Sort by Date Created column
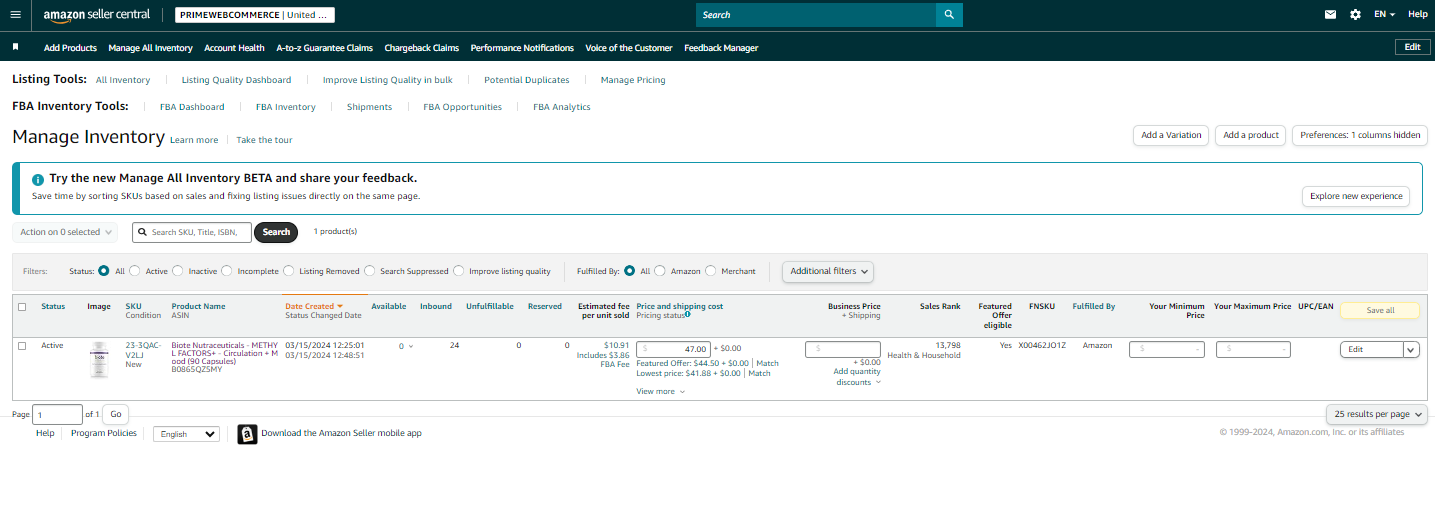Image resolution: width=1435 pixels, height=510 pixels. click(x=314, y=306)
